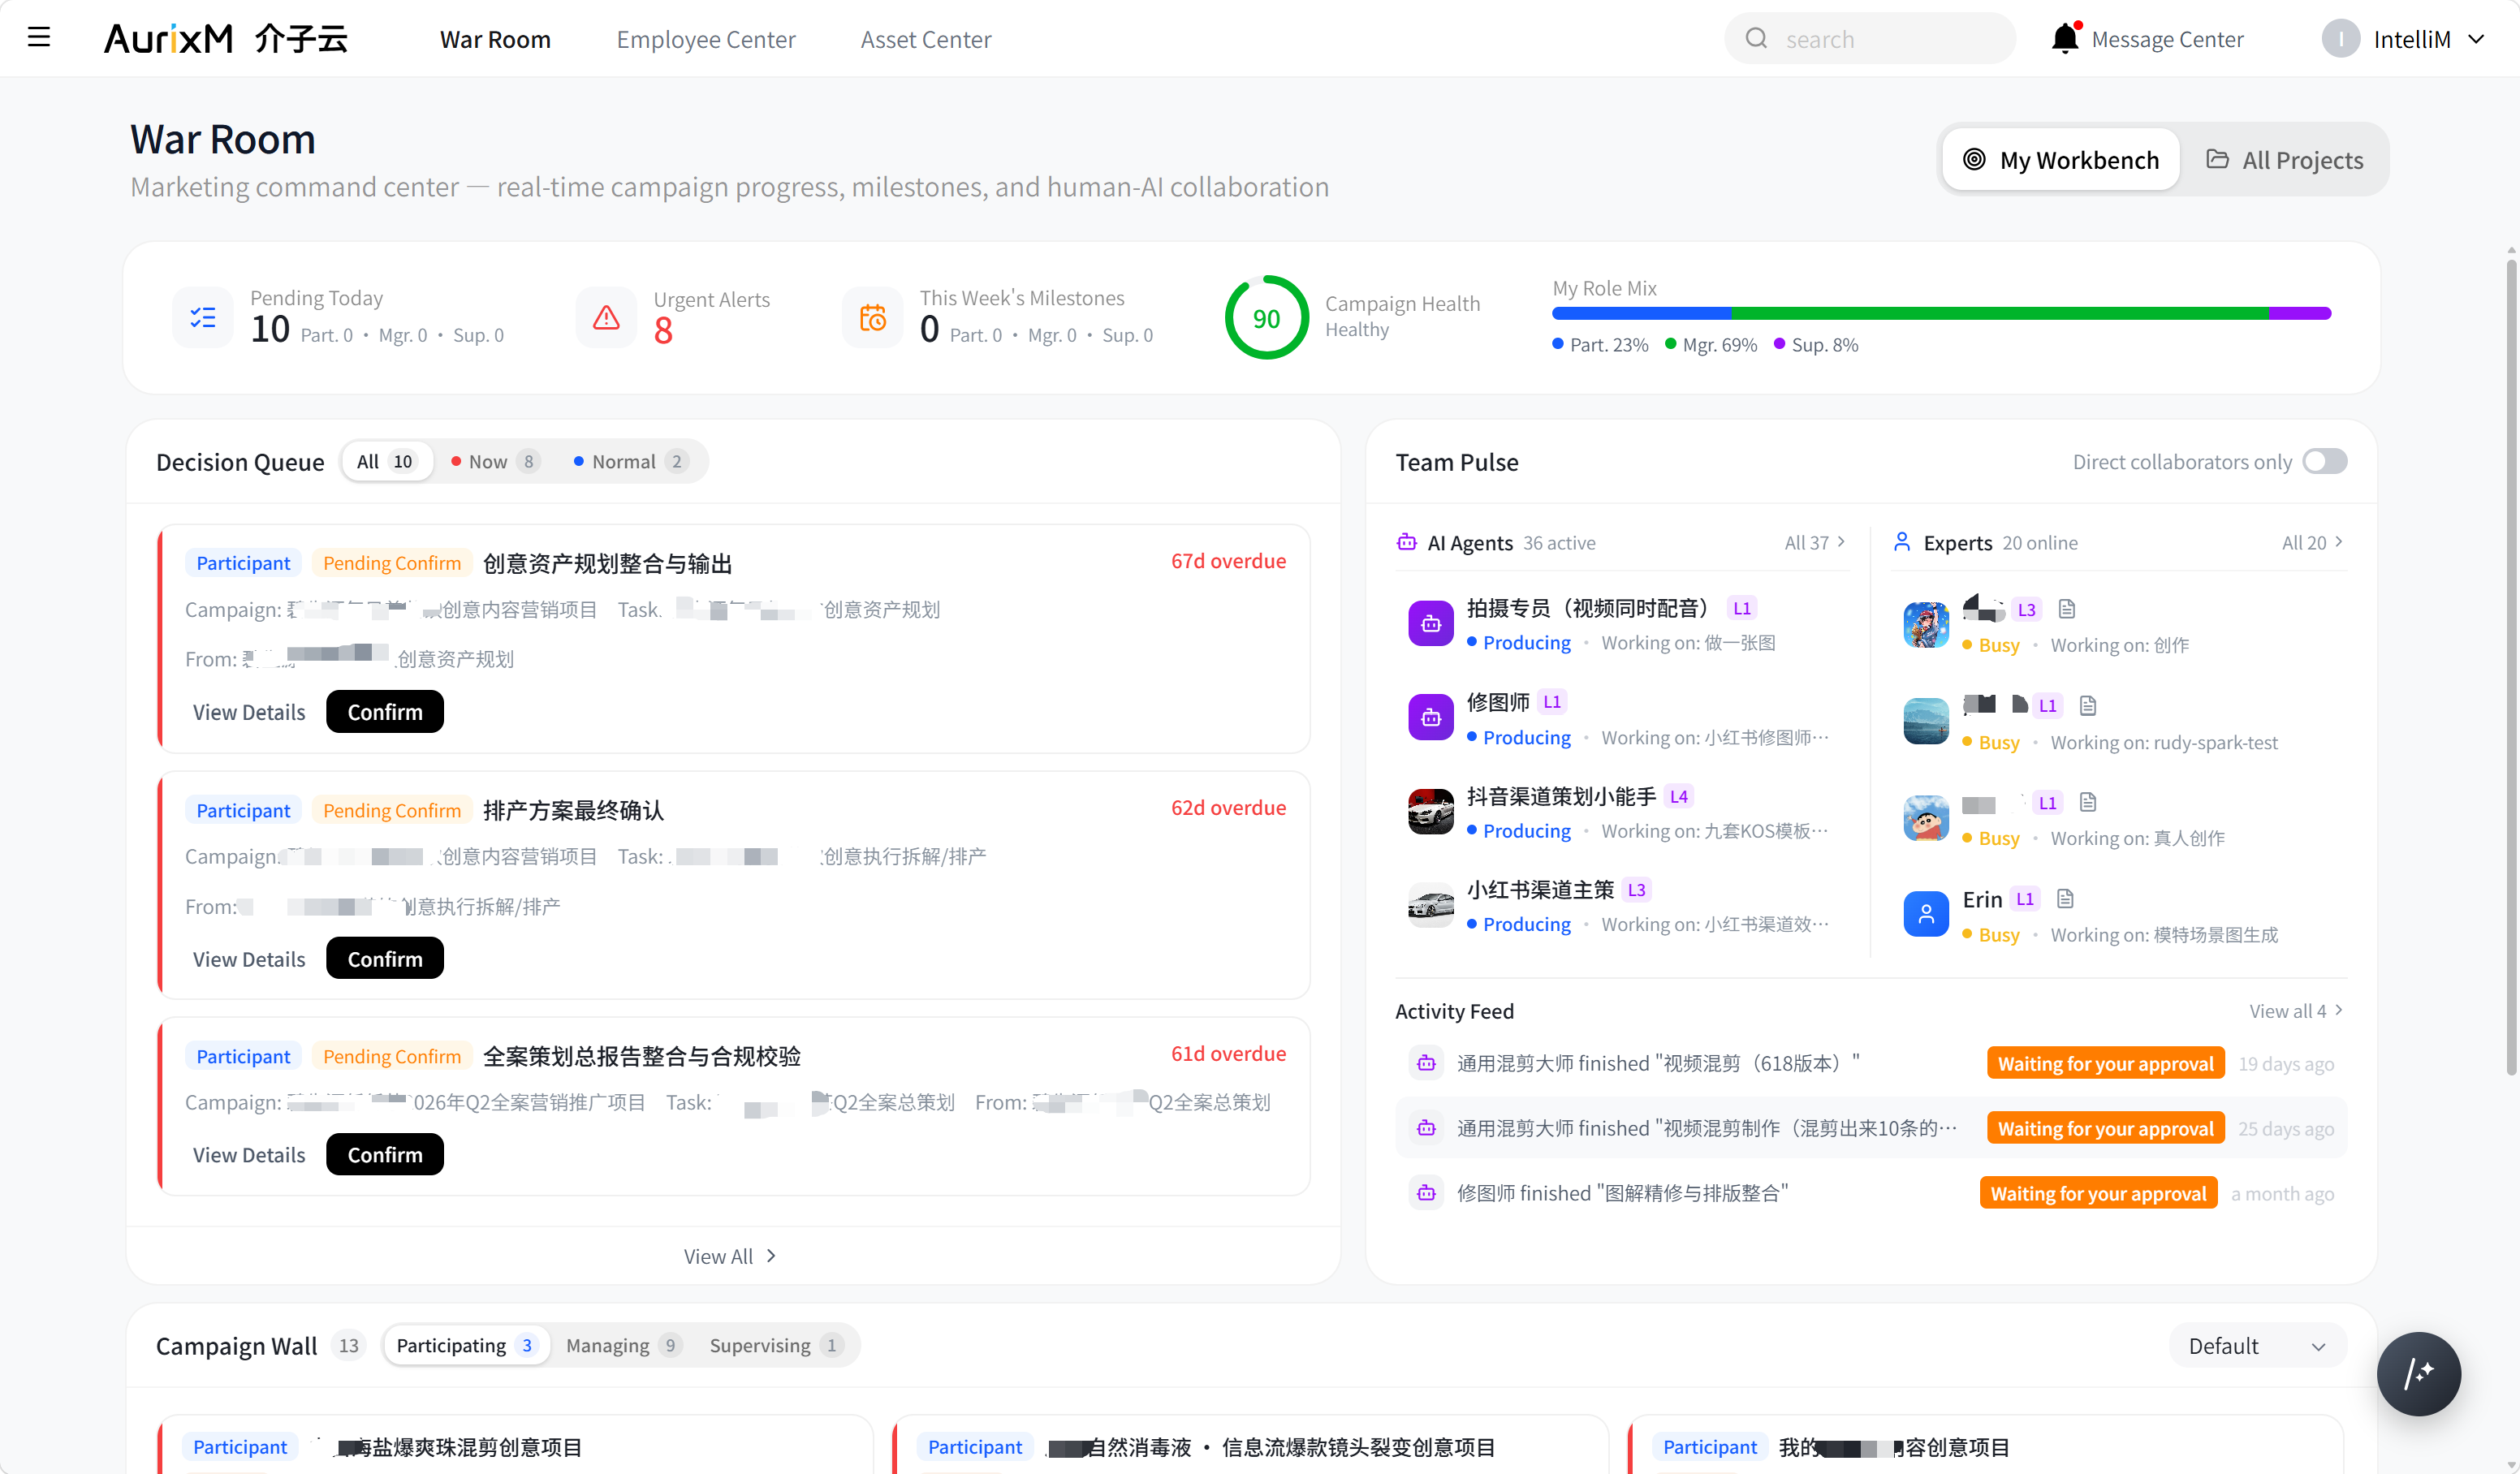Click the search magnifier icon

click(x=1756, y=38)
